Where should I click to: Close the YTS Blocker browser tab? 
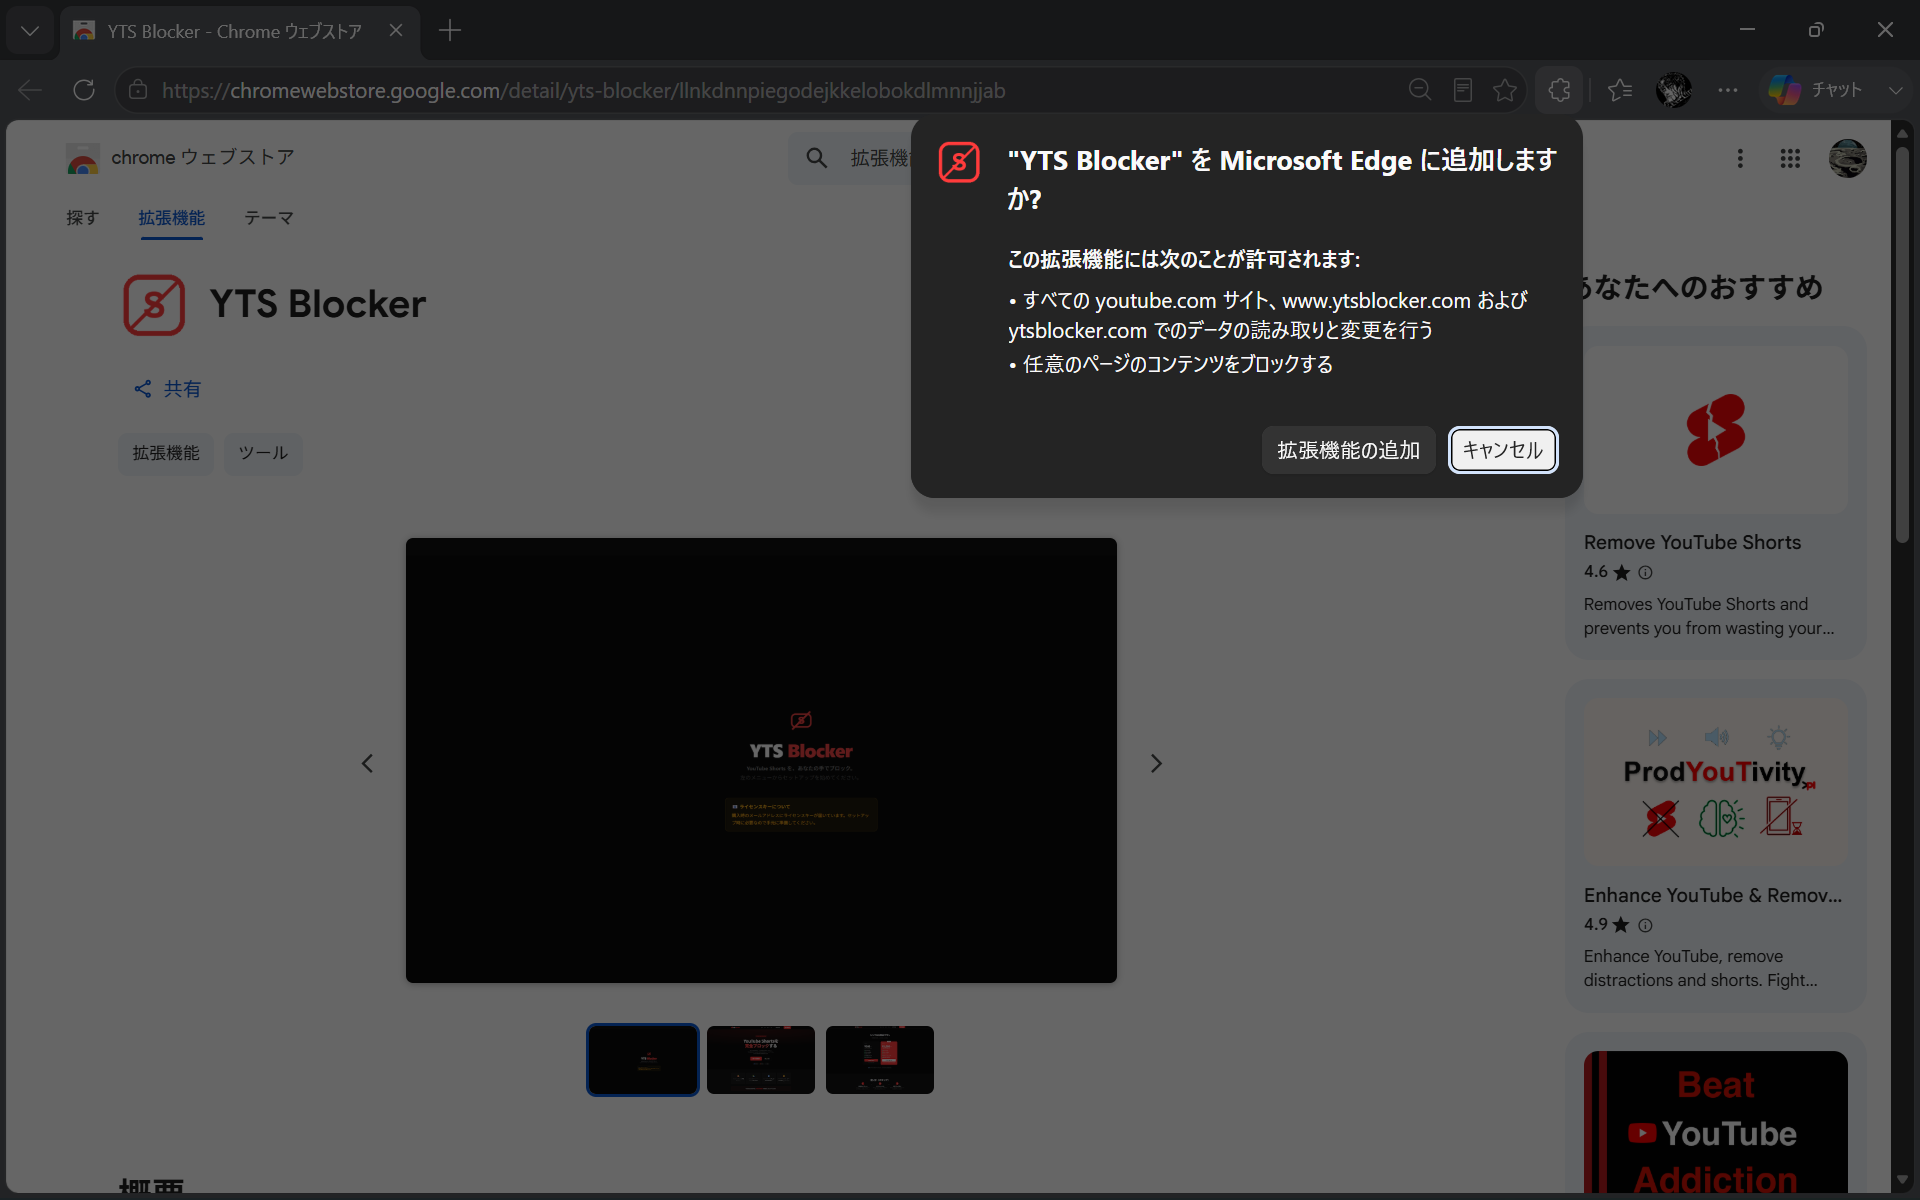click(x=396, y=31)
